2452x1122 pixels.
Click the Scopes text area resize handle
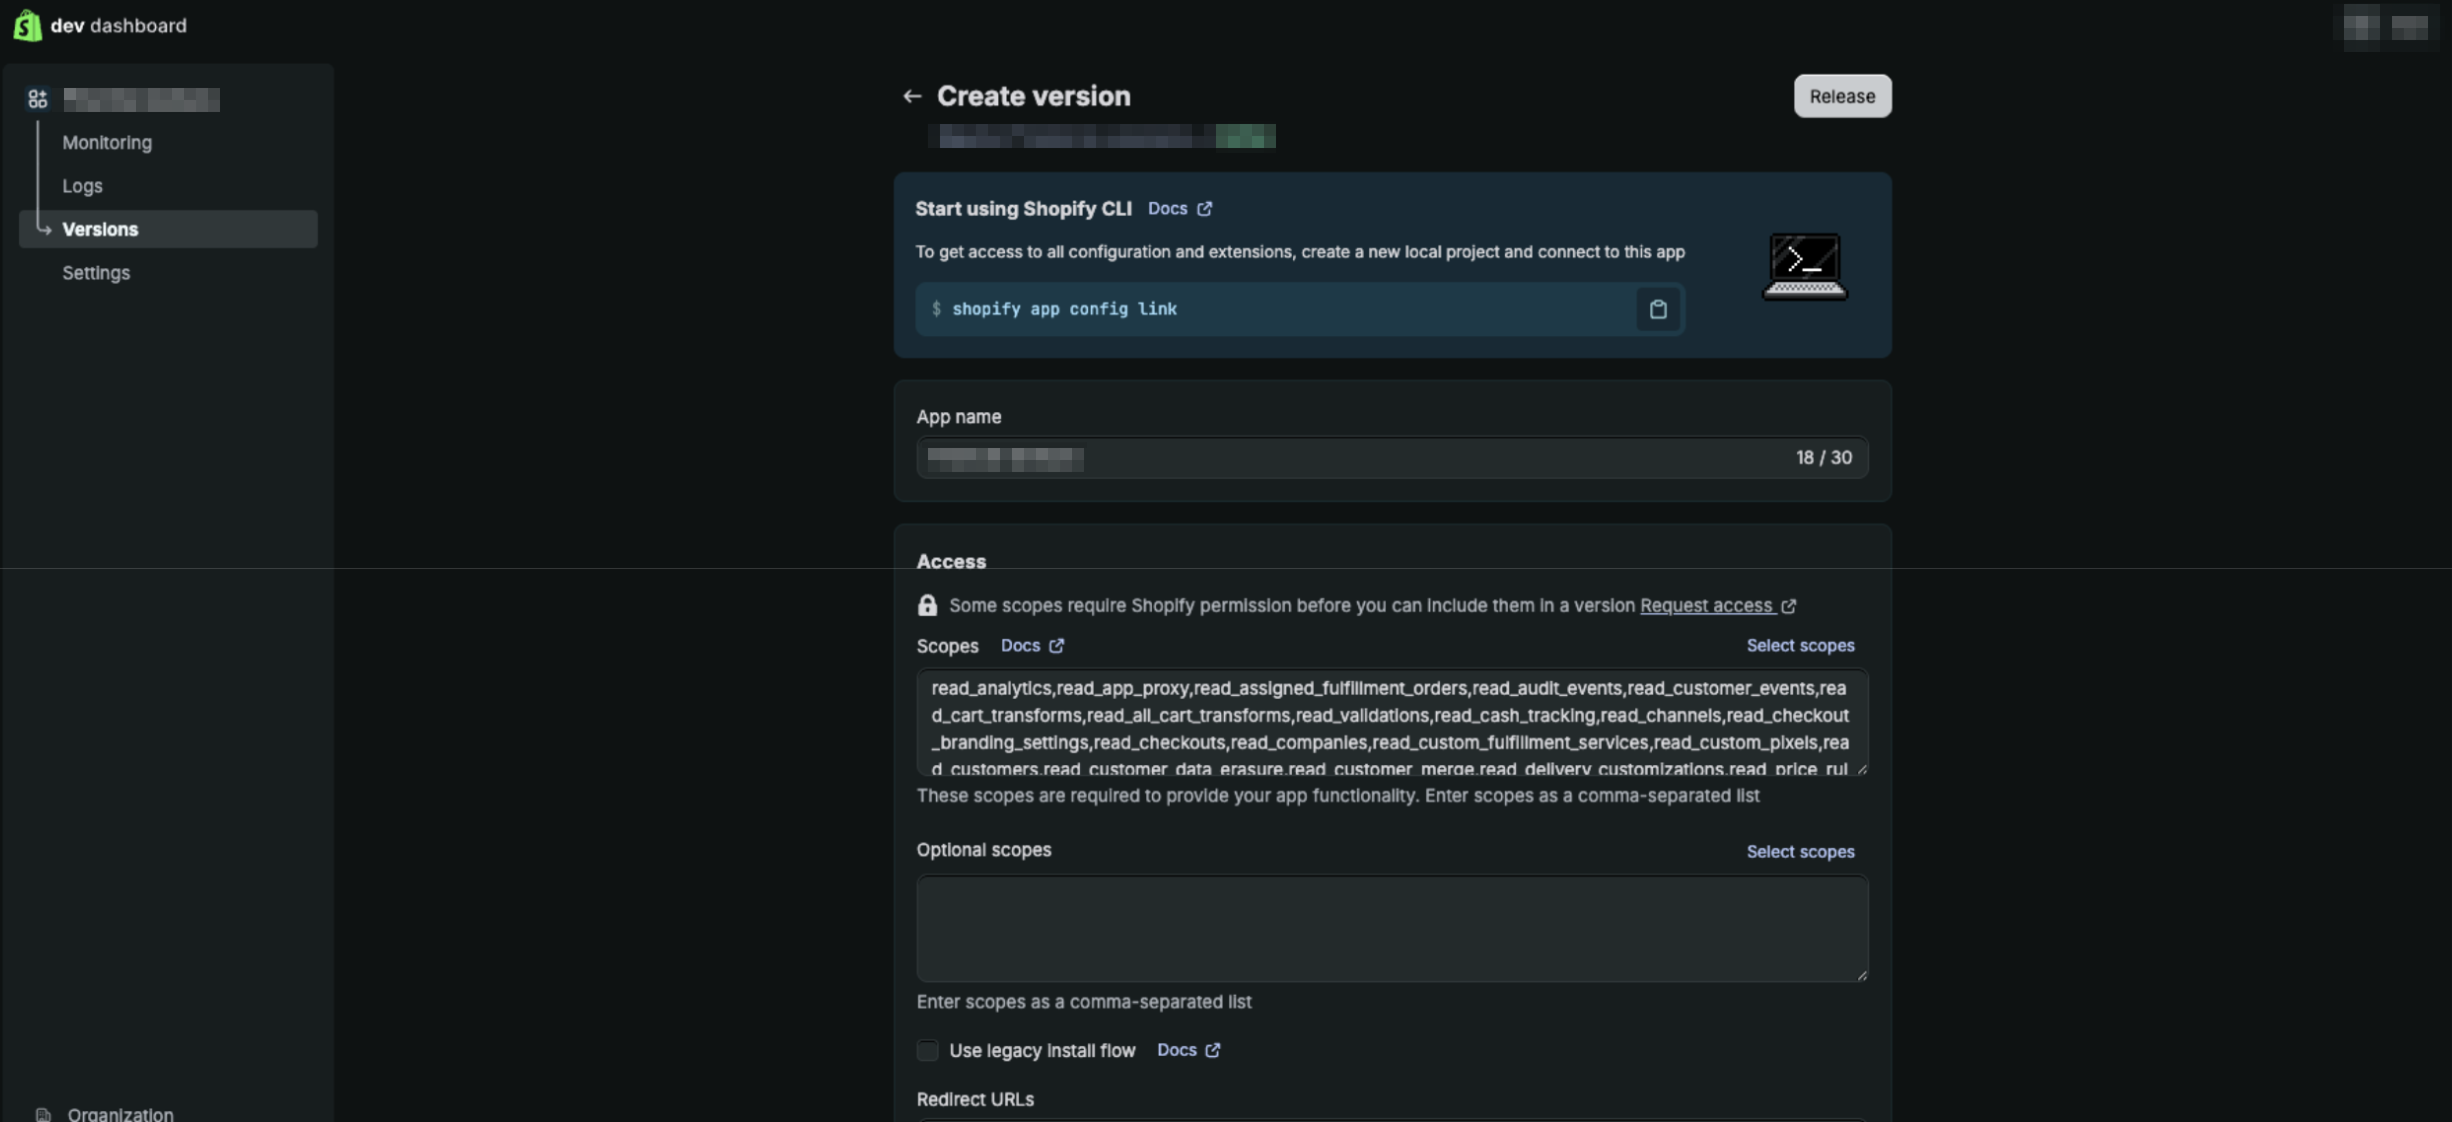(1861, 769)
